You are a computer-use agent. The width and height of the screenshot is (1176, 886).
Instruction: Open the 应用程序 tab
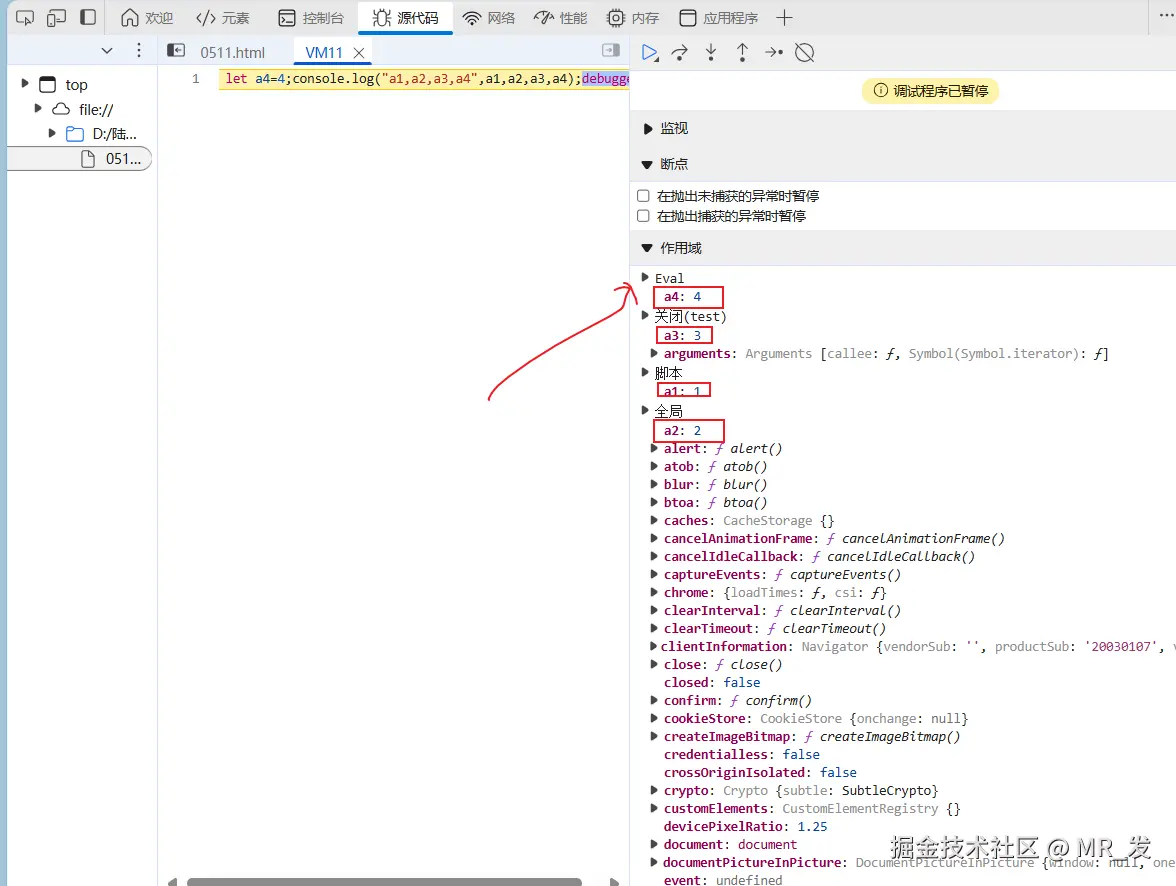pyautogui.click(x=718, y=18)
